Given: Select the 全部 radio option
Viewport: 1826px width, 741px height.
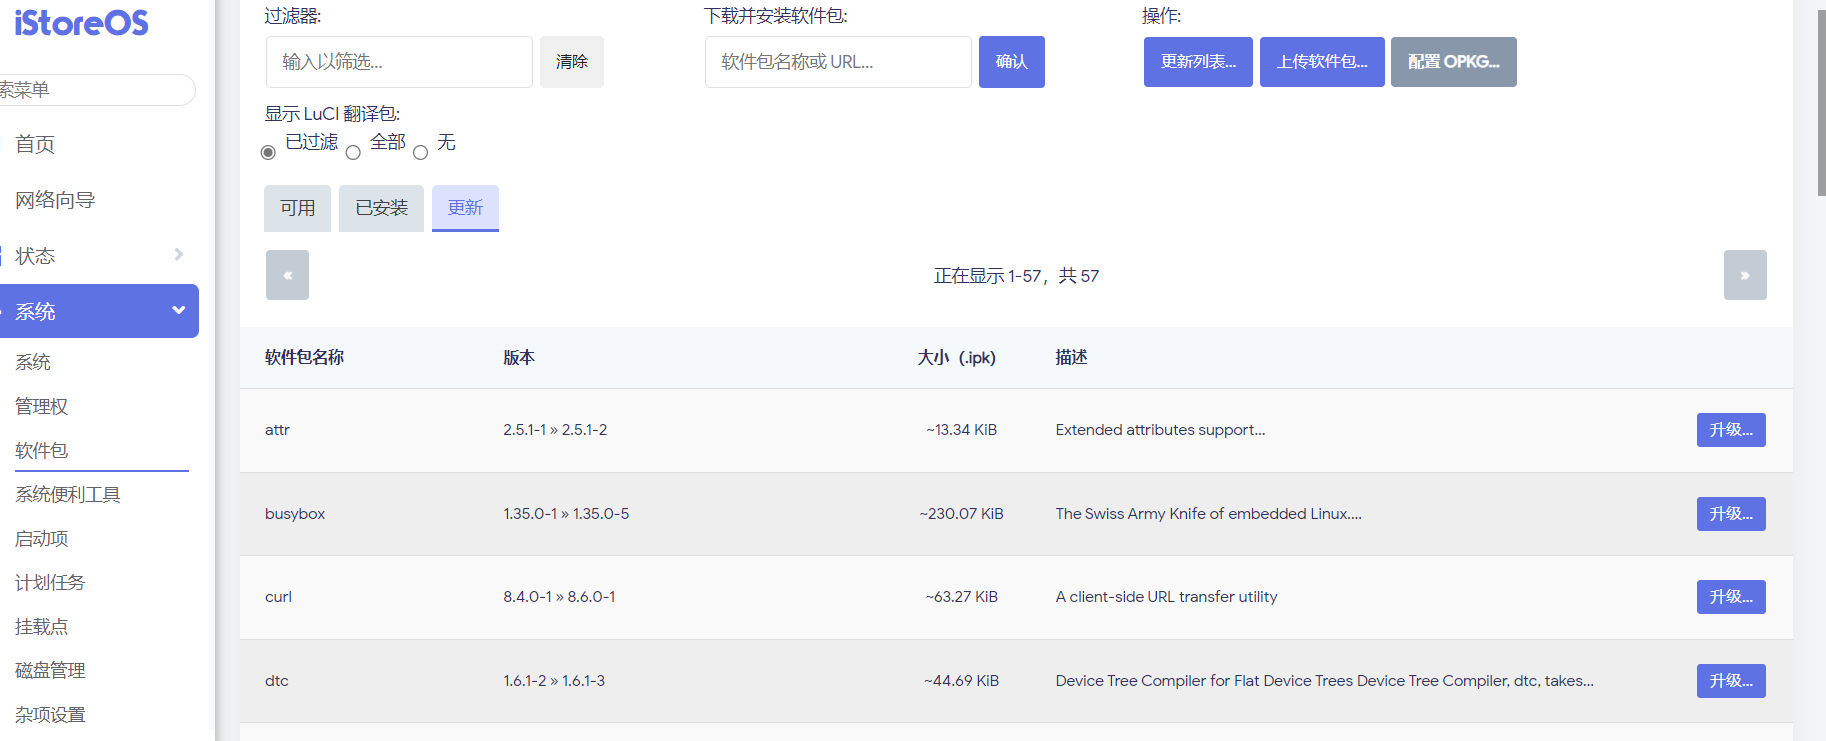Looking at the screenshot, I should [353, 153].
